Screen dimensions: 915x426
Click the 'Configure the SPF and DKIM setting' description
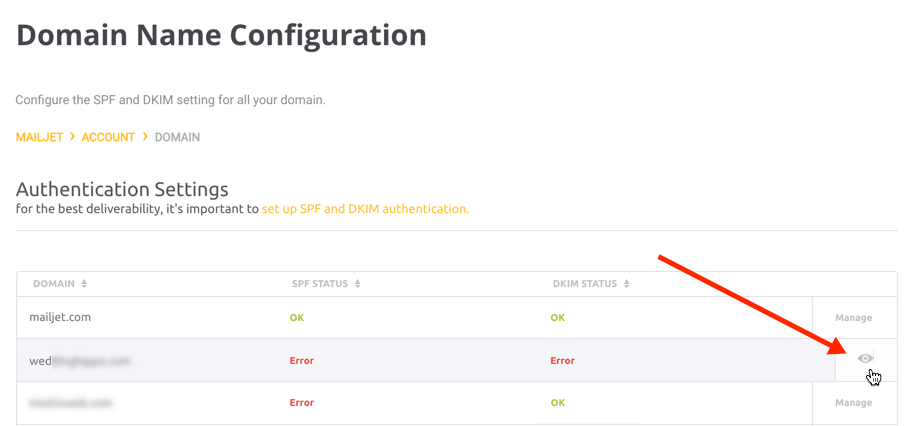170,100
